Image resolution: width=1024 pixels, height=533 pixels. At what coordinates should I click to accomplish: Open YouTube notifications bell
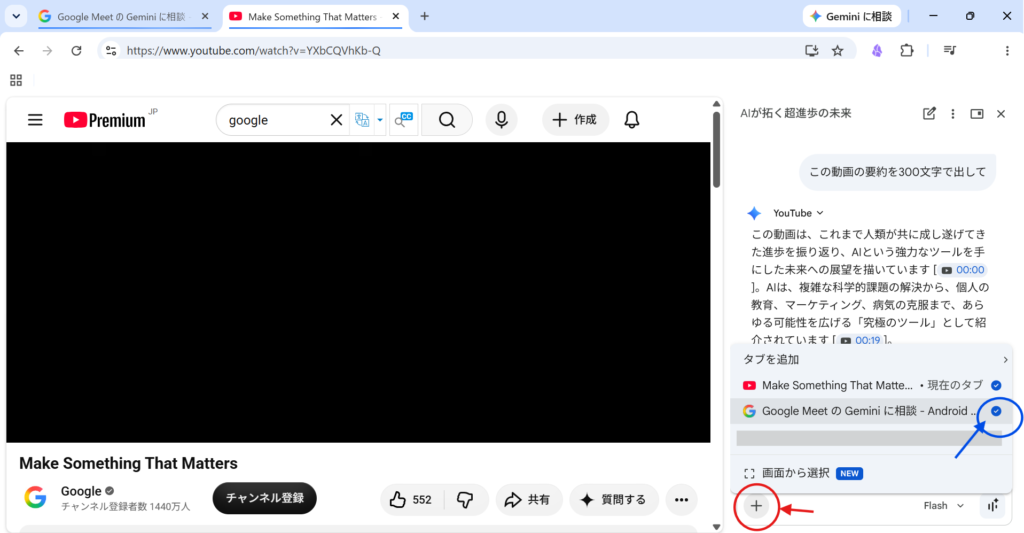click(632, 120)
